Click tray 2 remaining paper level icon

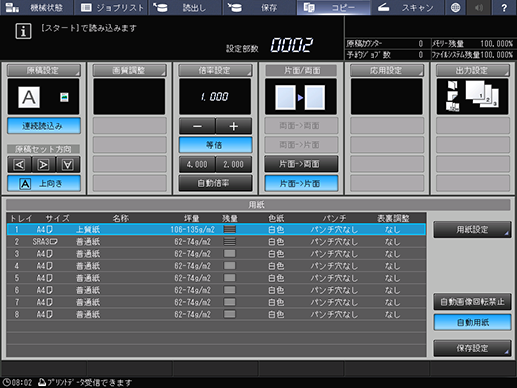pyautogui.click(x=230, y=241)
